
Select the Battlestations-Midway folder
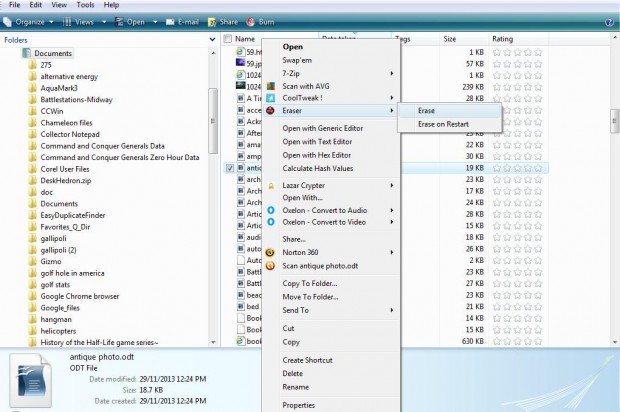point(76,100)
